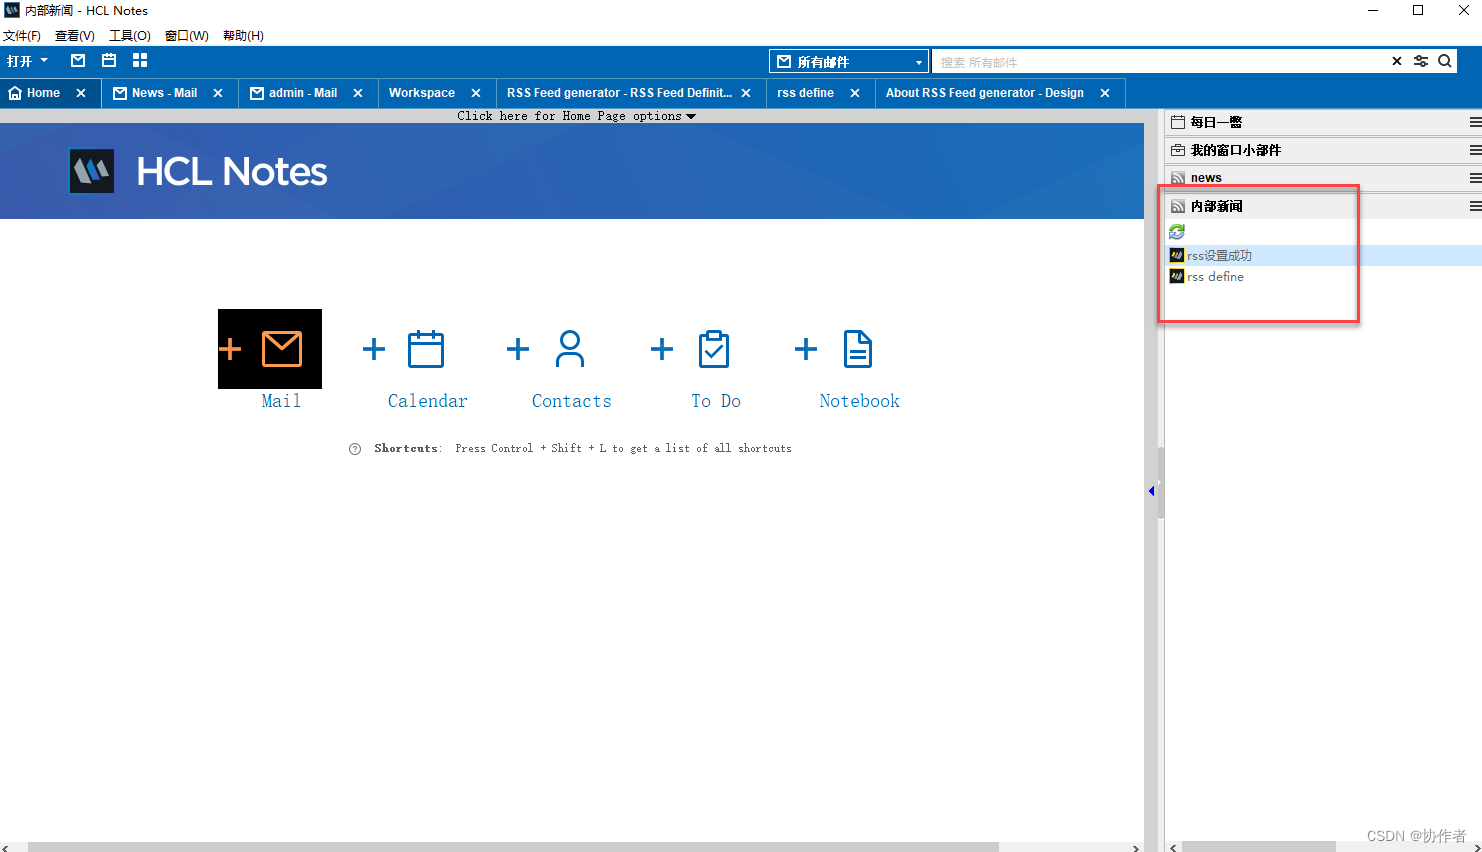The width and height of the screenshot is (1482, 852).
Task: Clear the search box with X
Action: 1397,61
